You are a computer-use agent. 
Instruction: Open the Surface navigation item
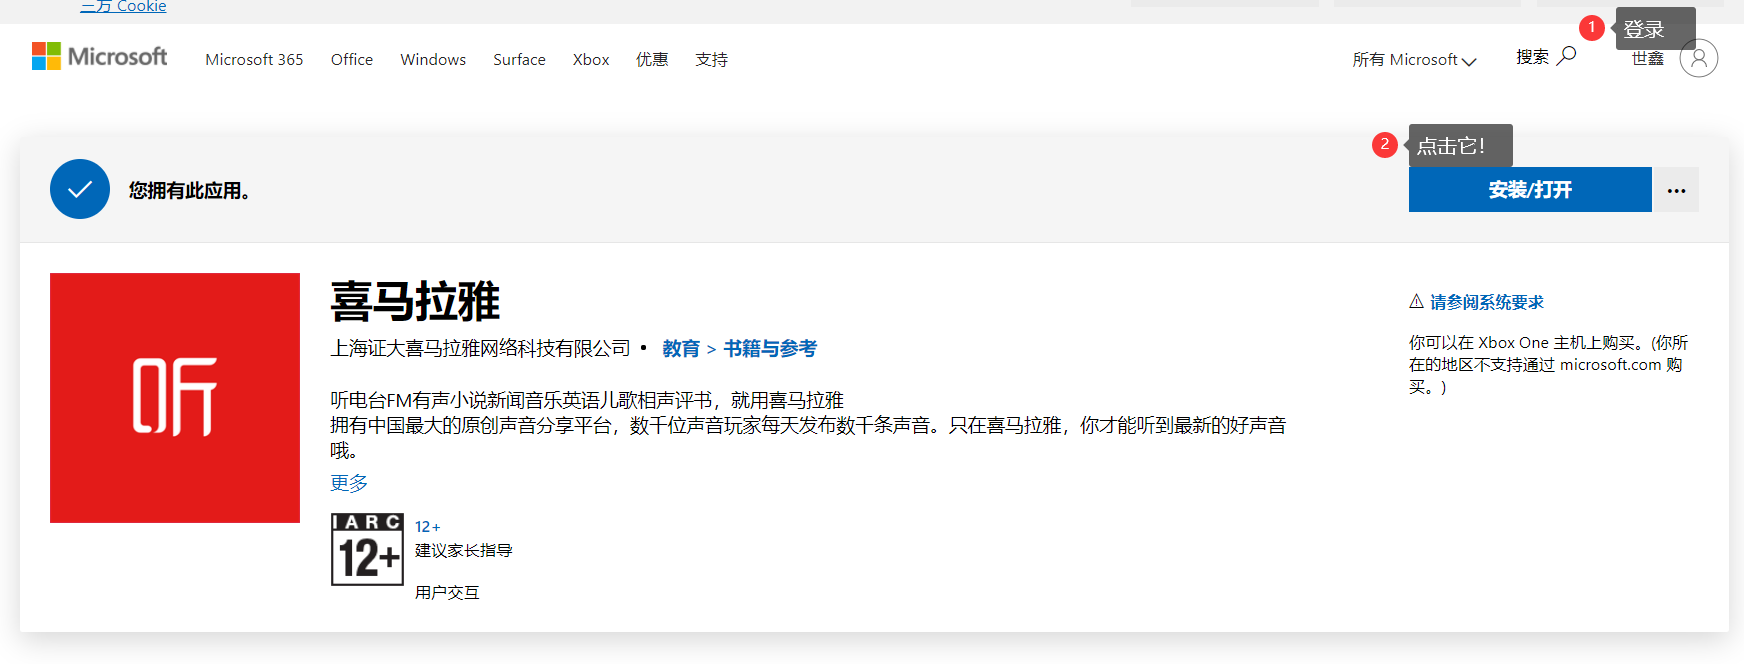pos(519,60)
